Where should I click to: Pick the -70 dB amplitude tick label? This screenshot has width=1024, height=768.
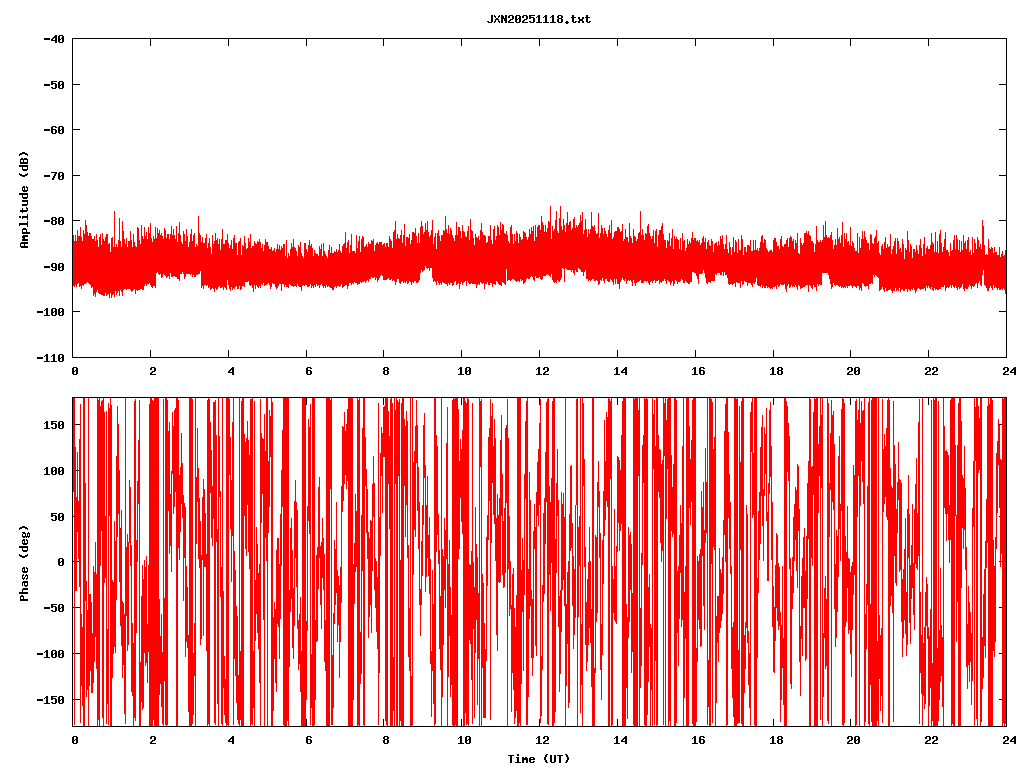coord(54,175)
